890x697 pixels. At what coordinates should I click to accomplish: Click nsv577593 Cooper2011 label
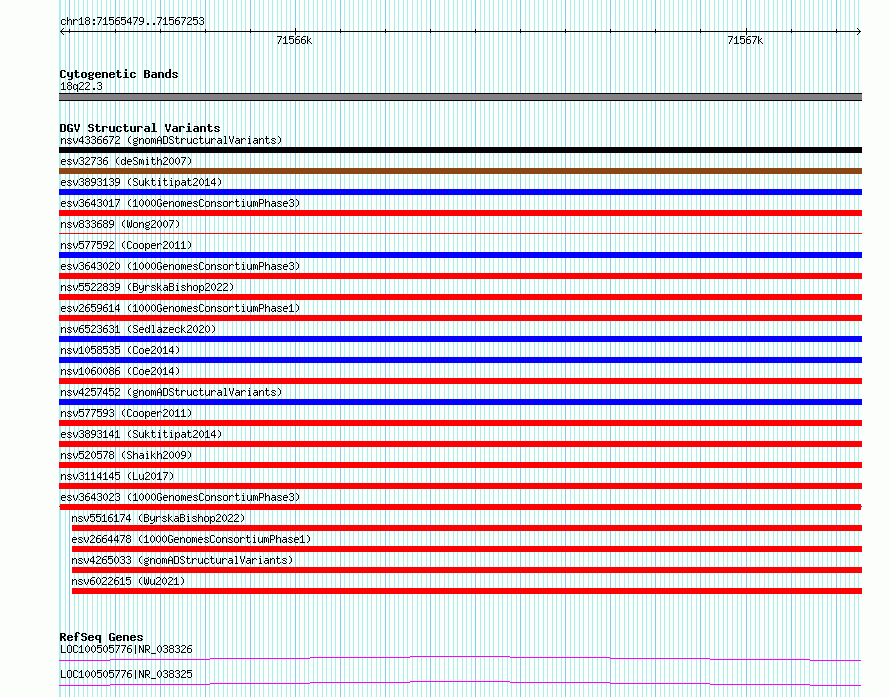[126, 413]
